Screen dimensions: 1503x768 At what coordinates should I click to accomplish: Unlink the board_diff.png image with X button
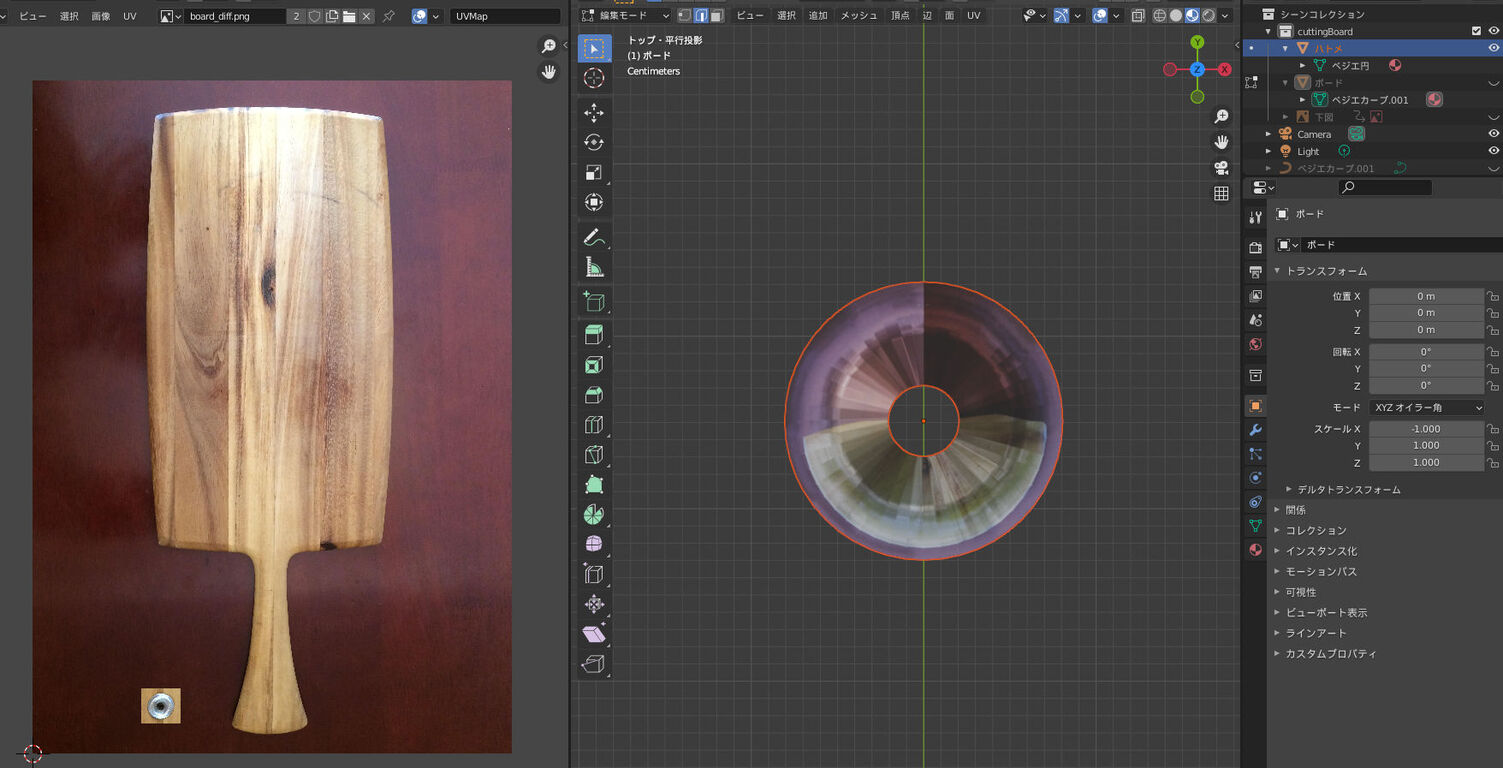click(x=367, y=16)
